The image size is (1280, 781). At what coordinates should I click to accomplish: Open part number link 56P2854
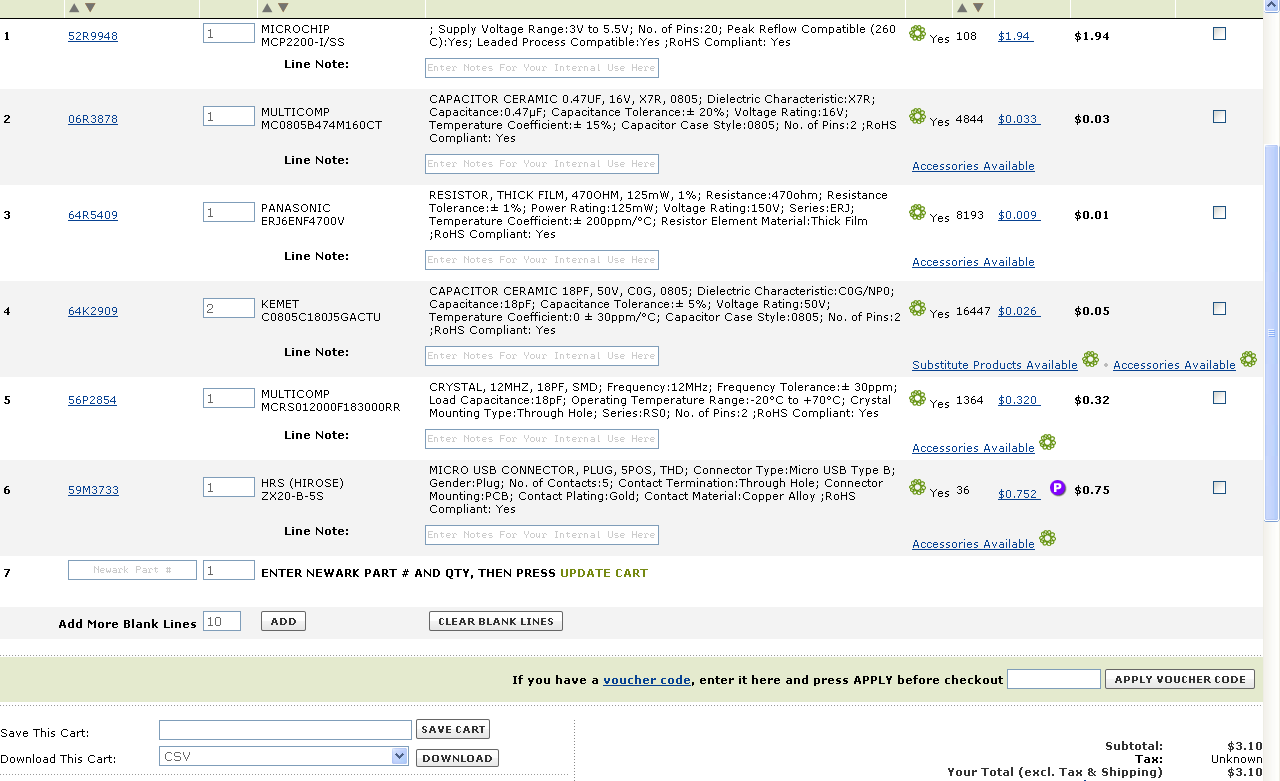click(x=92, y=400)
